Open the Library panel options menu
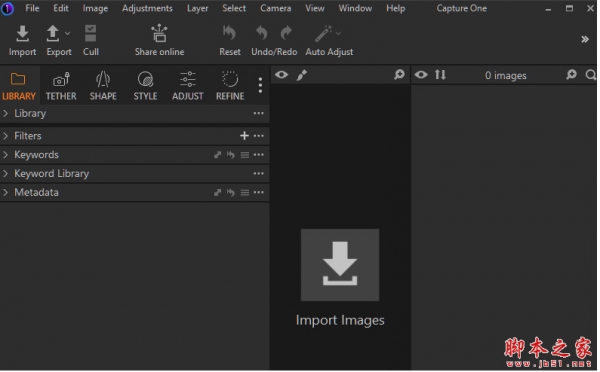The height and width of the screenshot is (372, 600). (x=259, y=113)
